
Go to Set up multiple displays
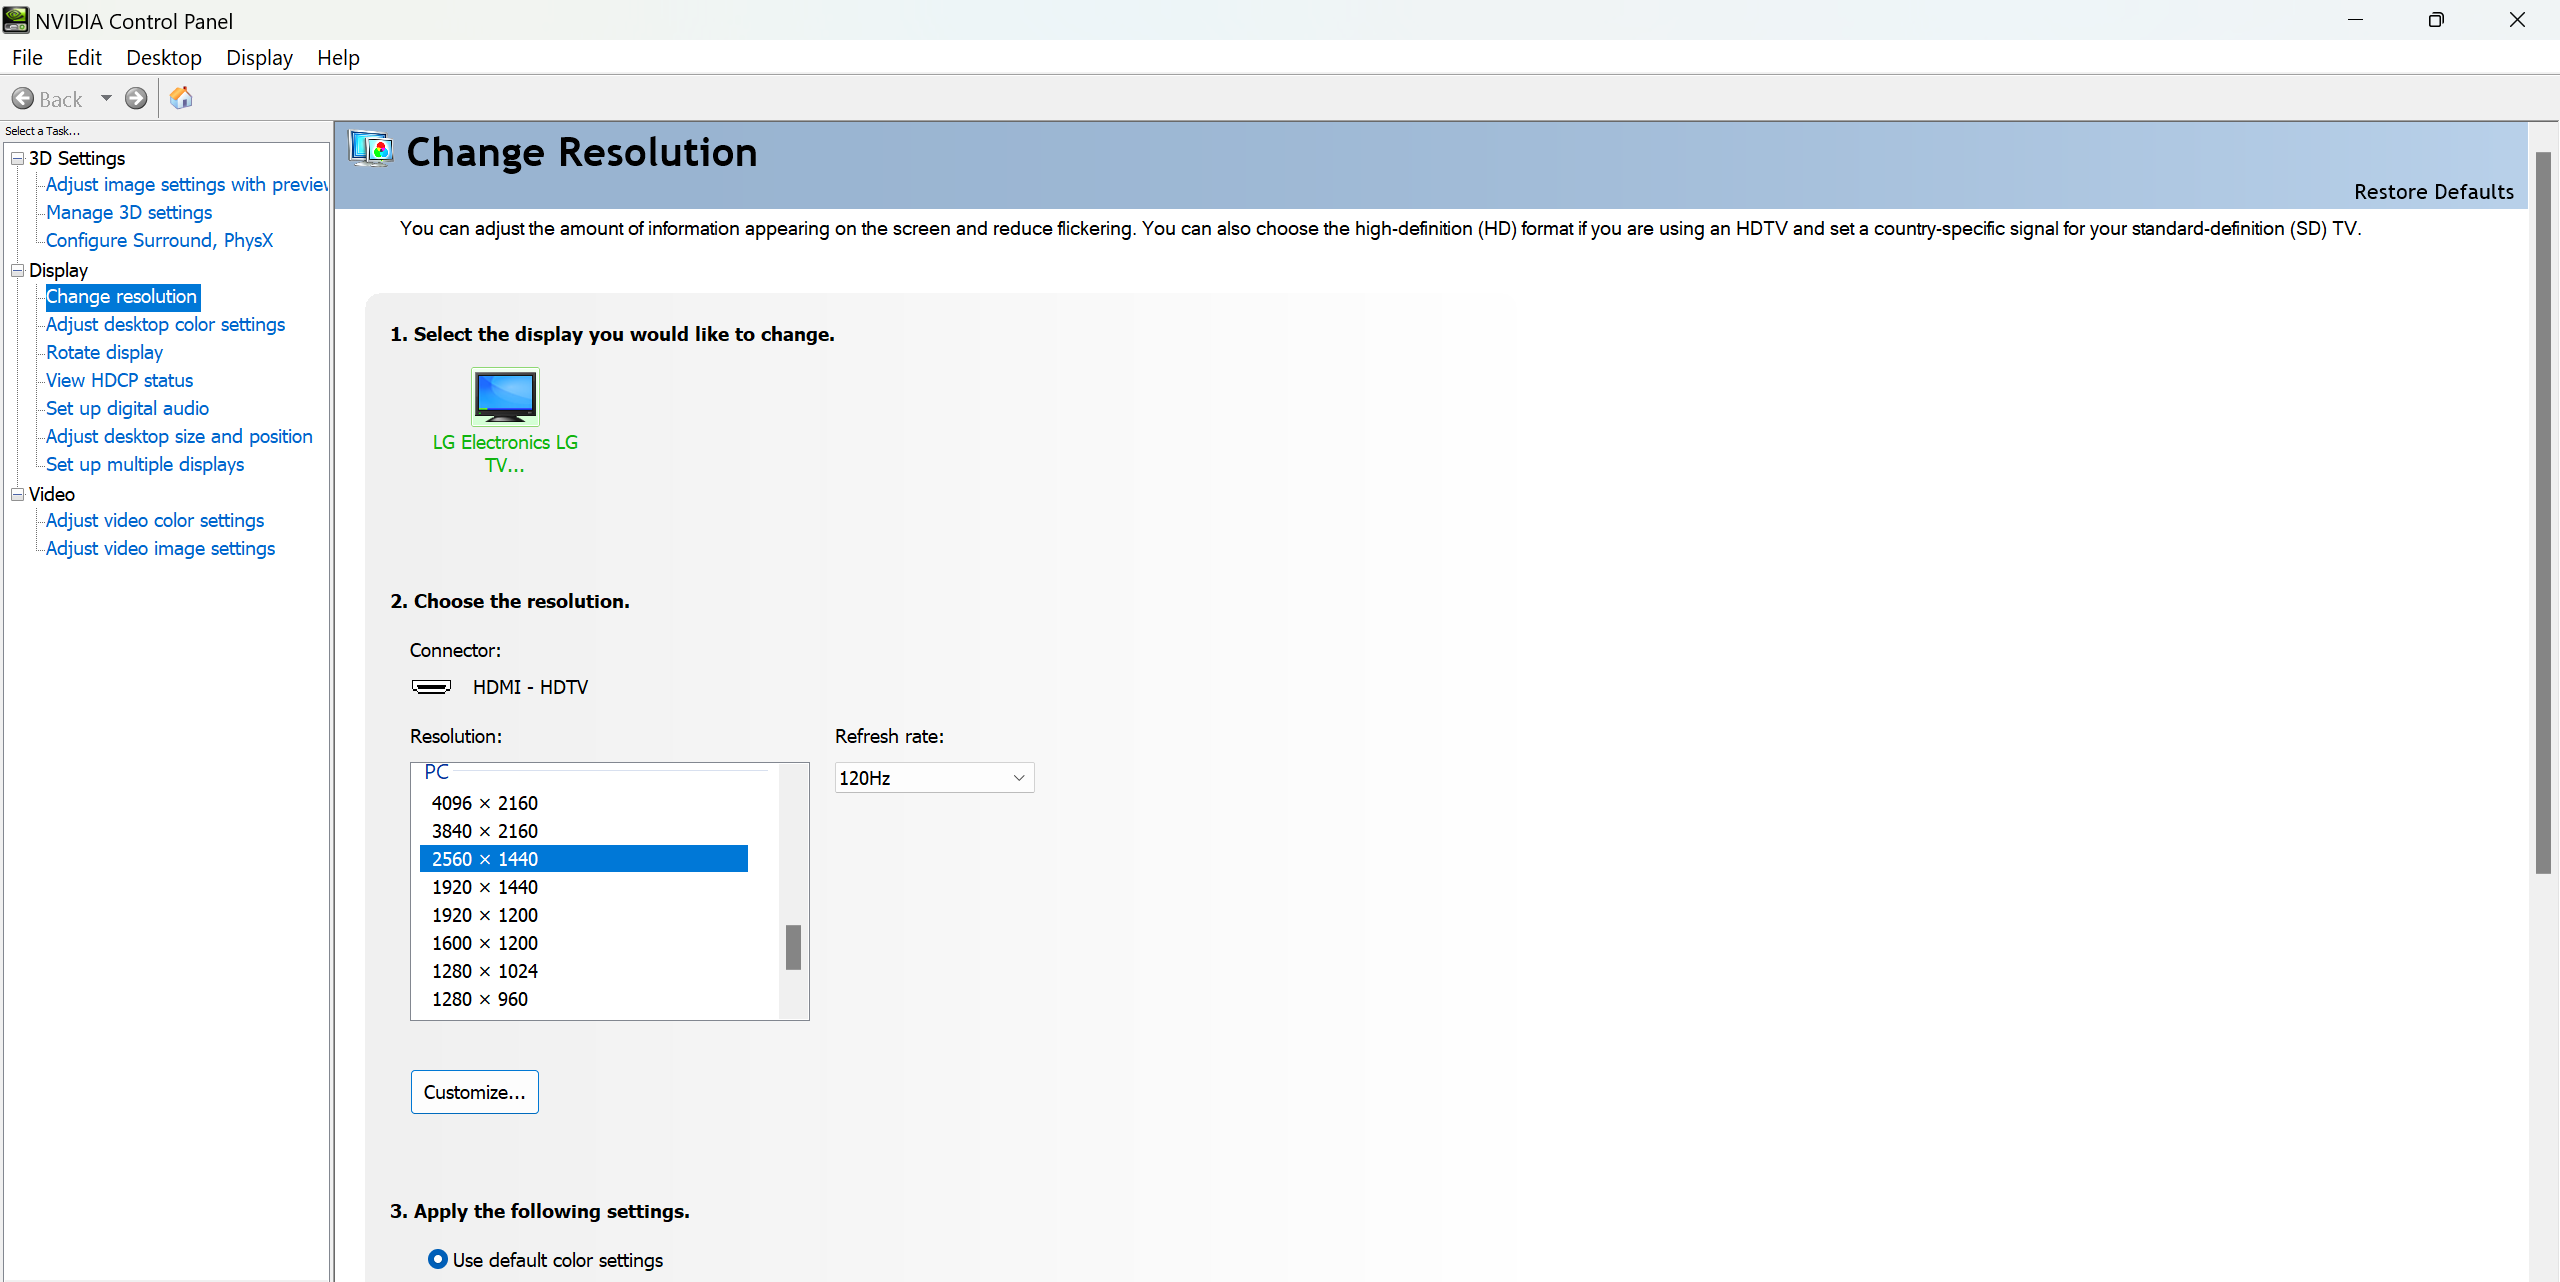click(x=145, y=465)
